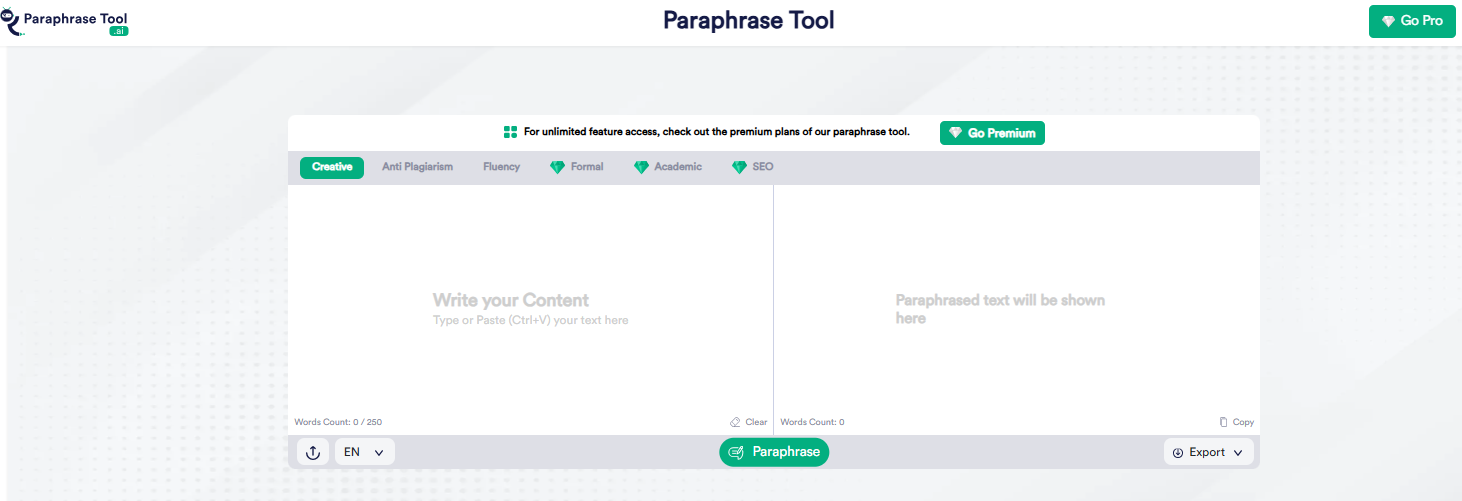Viewport: 1462px width, 501px height.
Task: Click the Paraphrase Tool page heading
Action: point(748,20)
